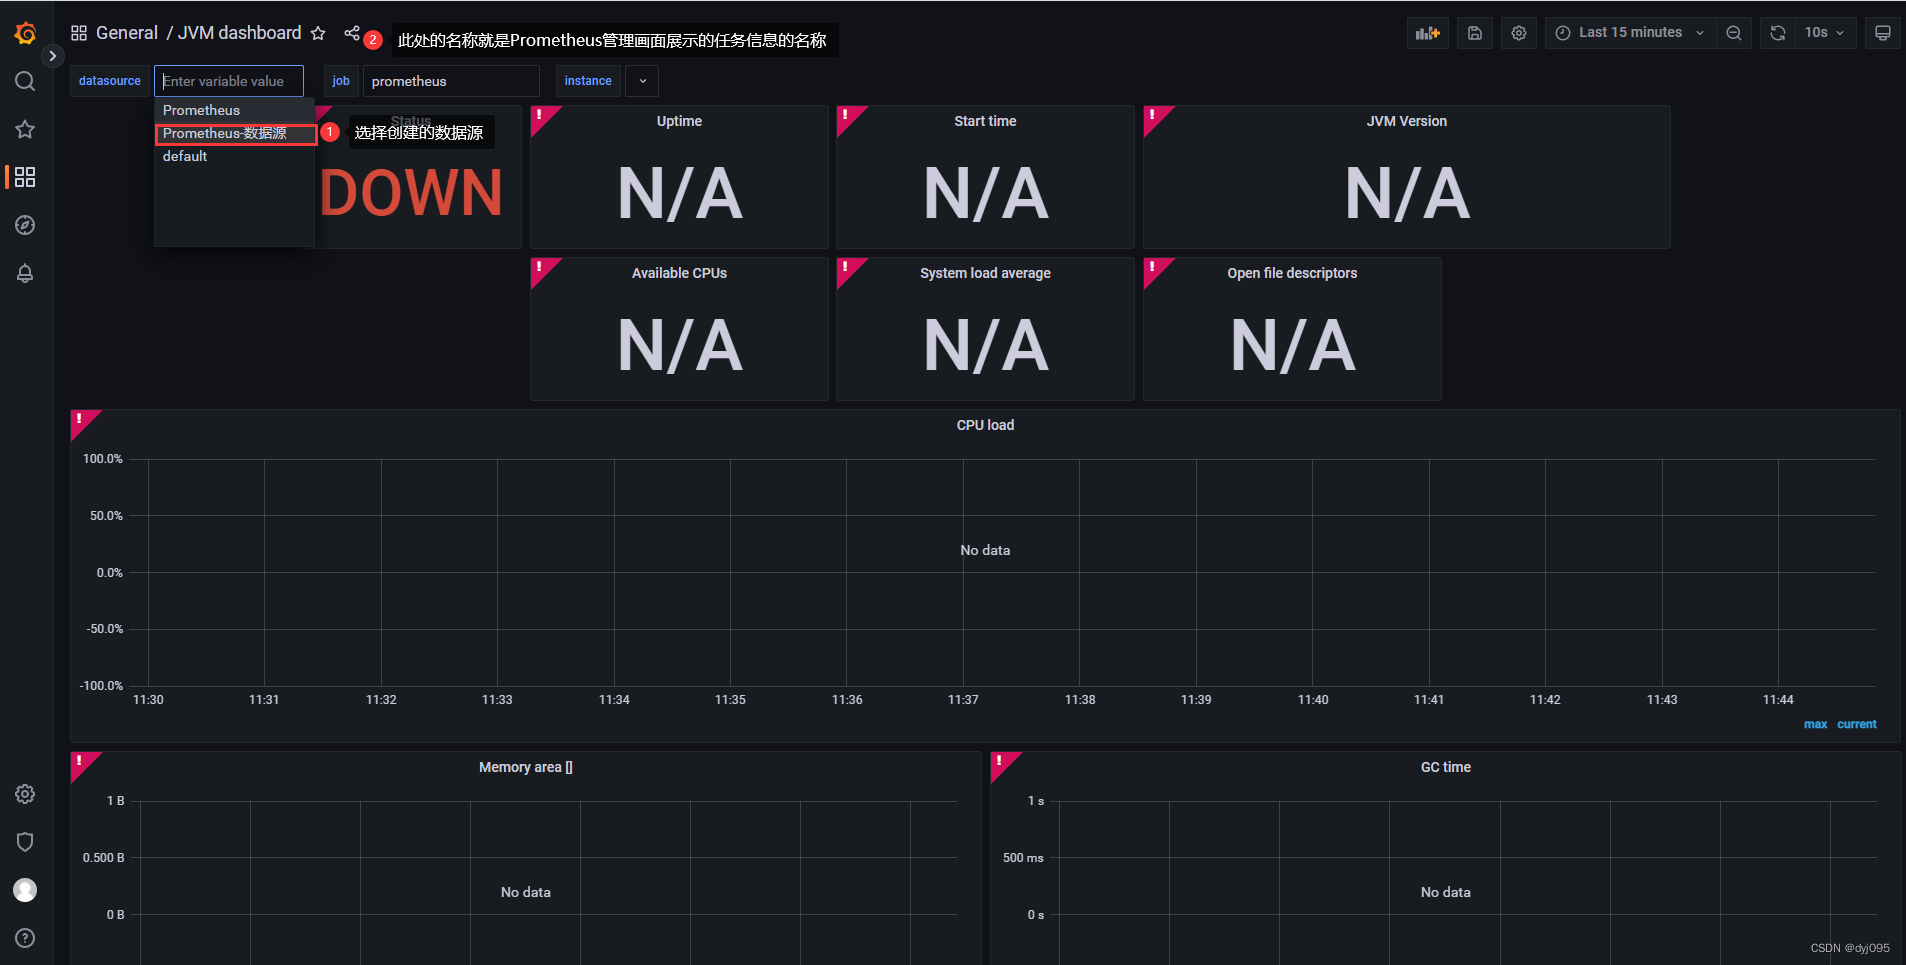Open the Start time panel title menu
Viewport: 1906px width, 965px height.
(x=985, y=121)
